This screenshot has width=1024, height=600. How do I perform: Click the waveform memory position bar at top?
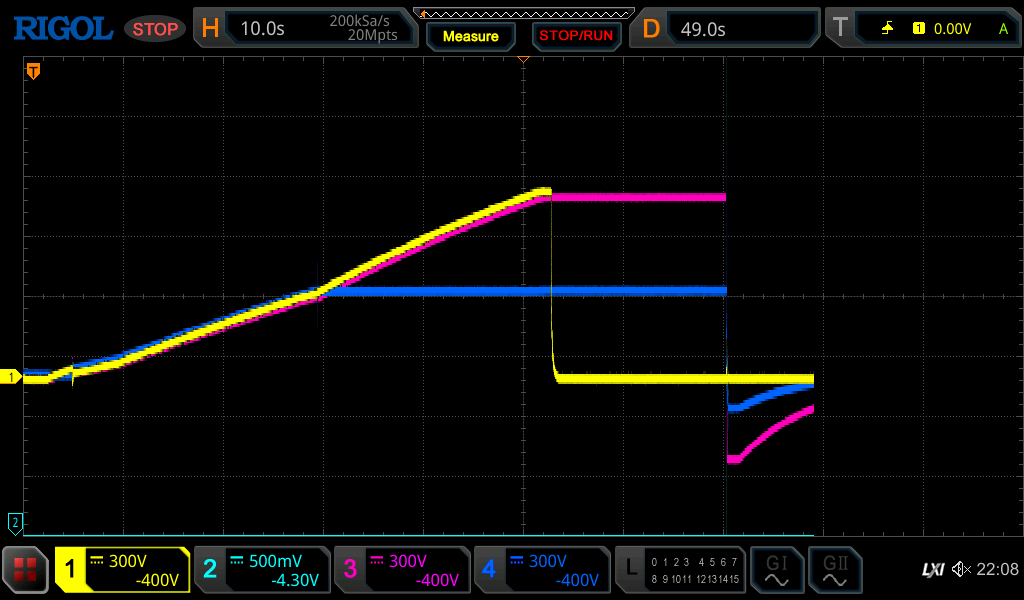point(523,12)
